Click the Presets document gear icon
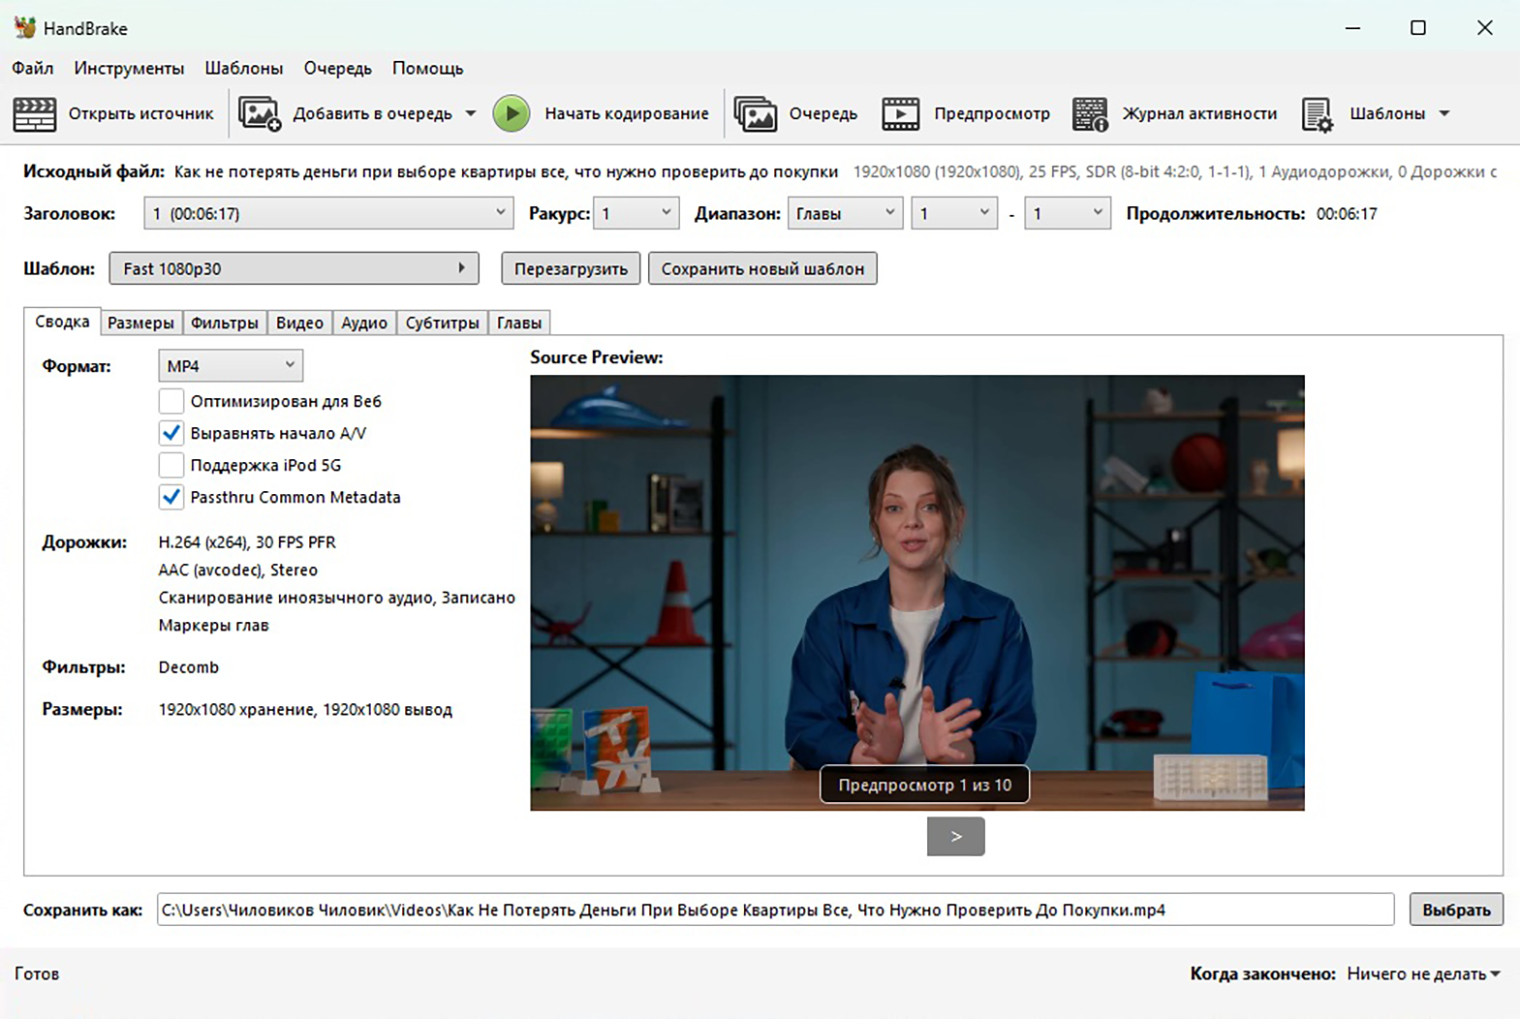1520x1019 pixels. pyautogui.click(x=1317, y=114)
